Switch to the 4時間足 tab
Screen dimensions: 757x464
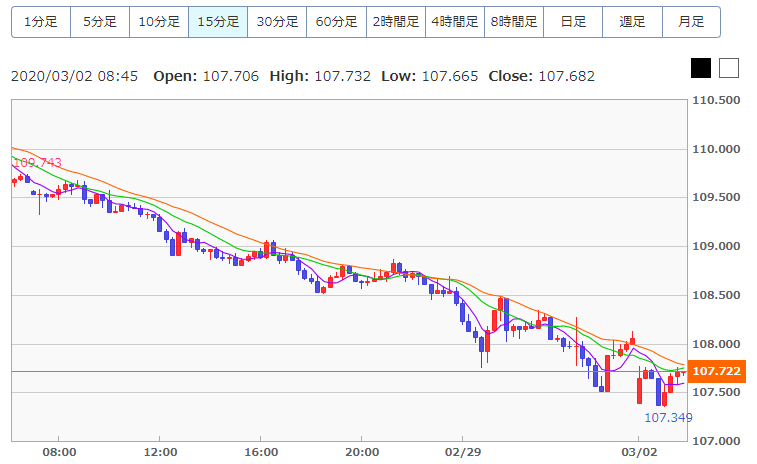point(455,22)
